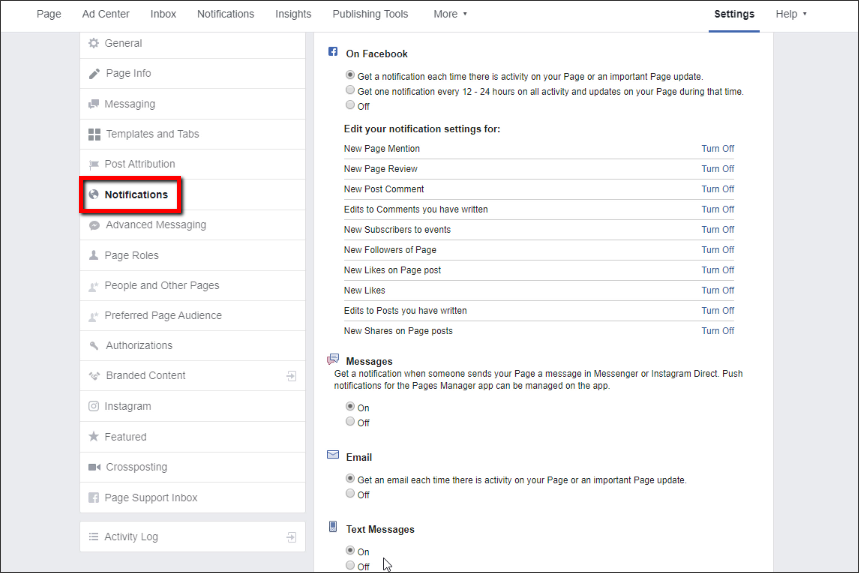The height and width of the screenshot is (573, 859).
Task: Open the More dropdown menu
Action: (450, 14)
